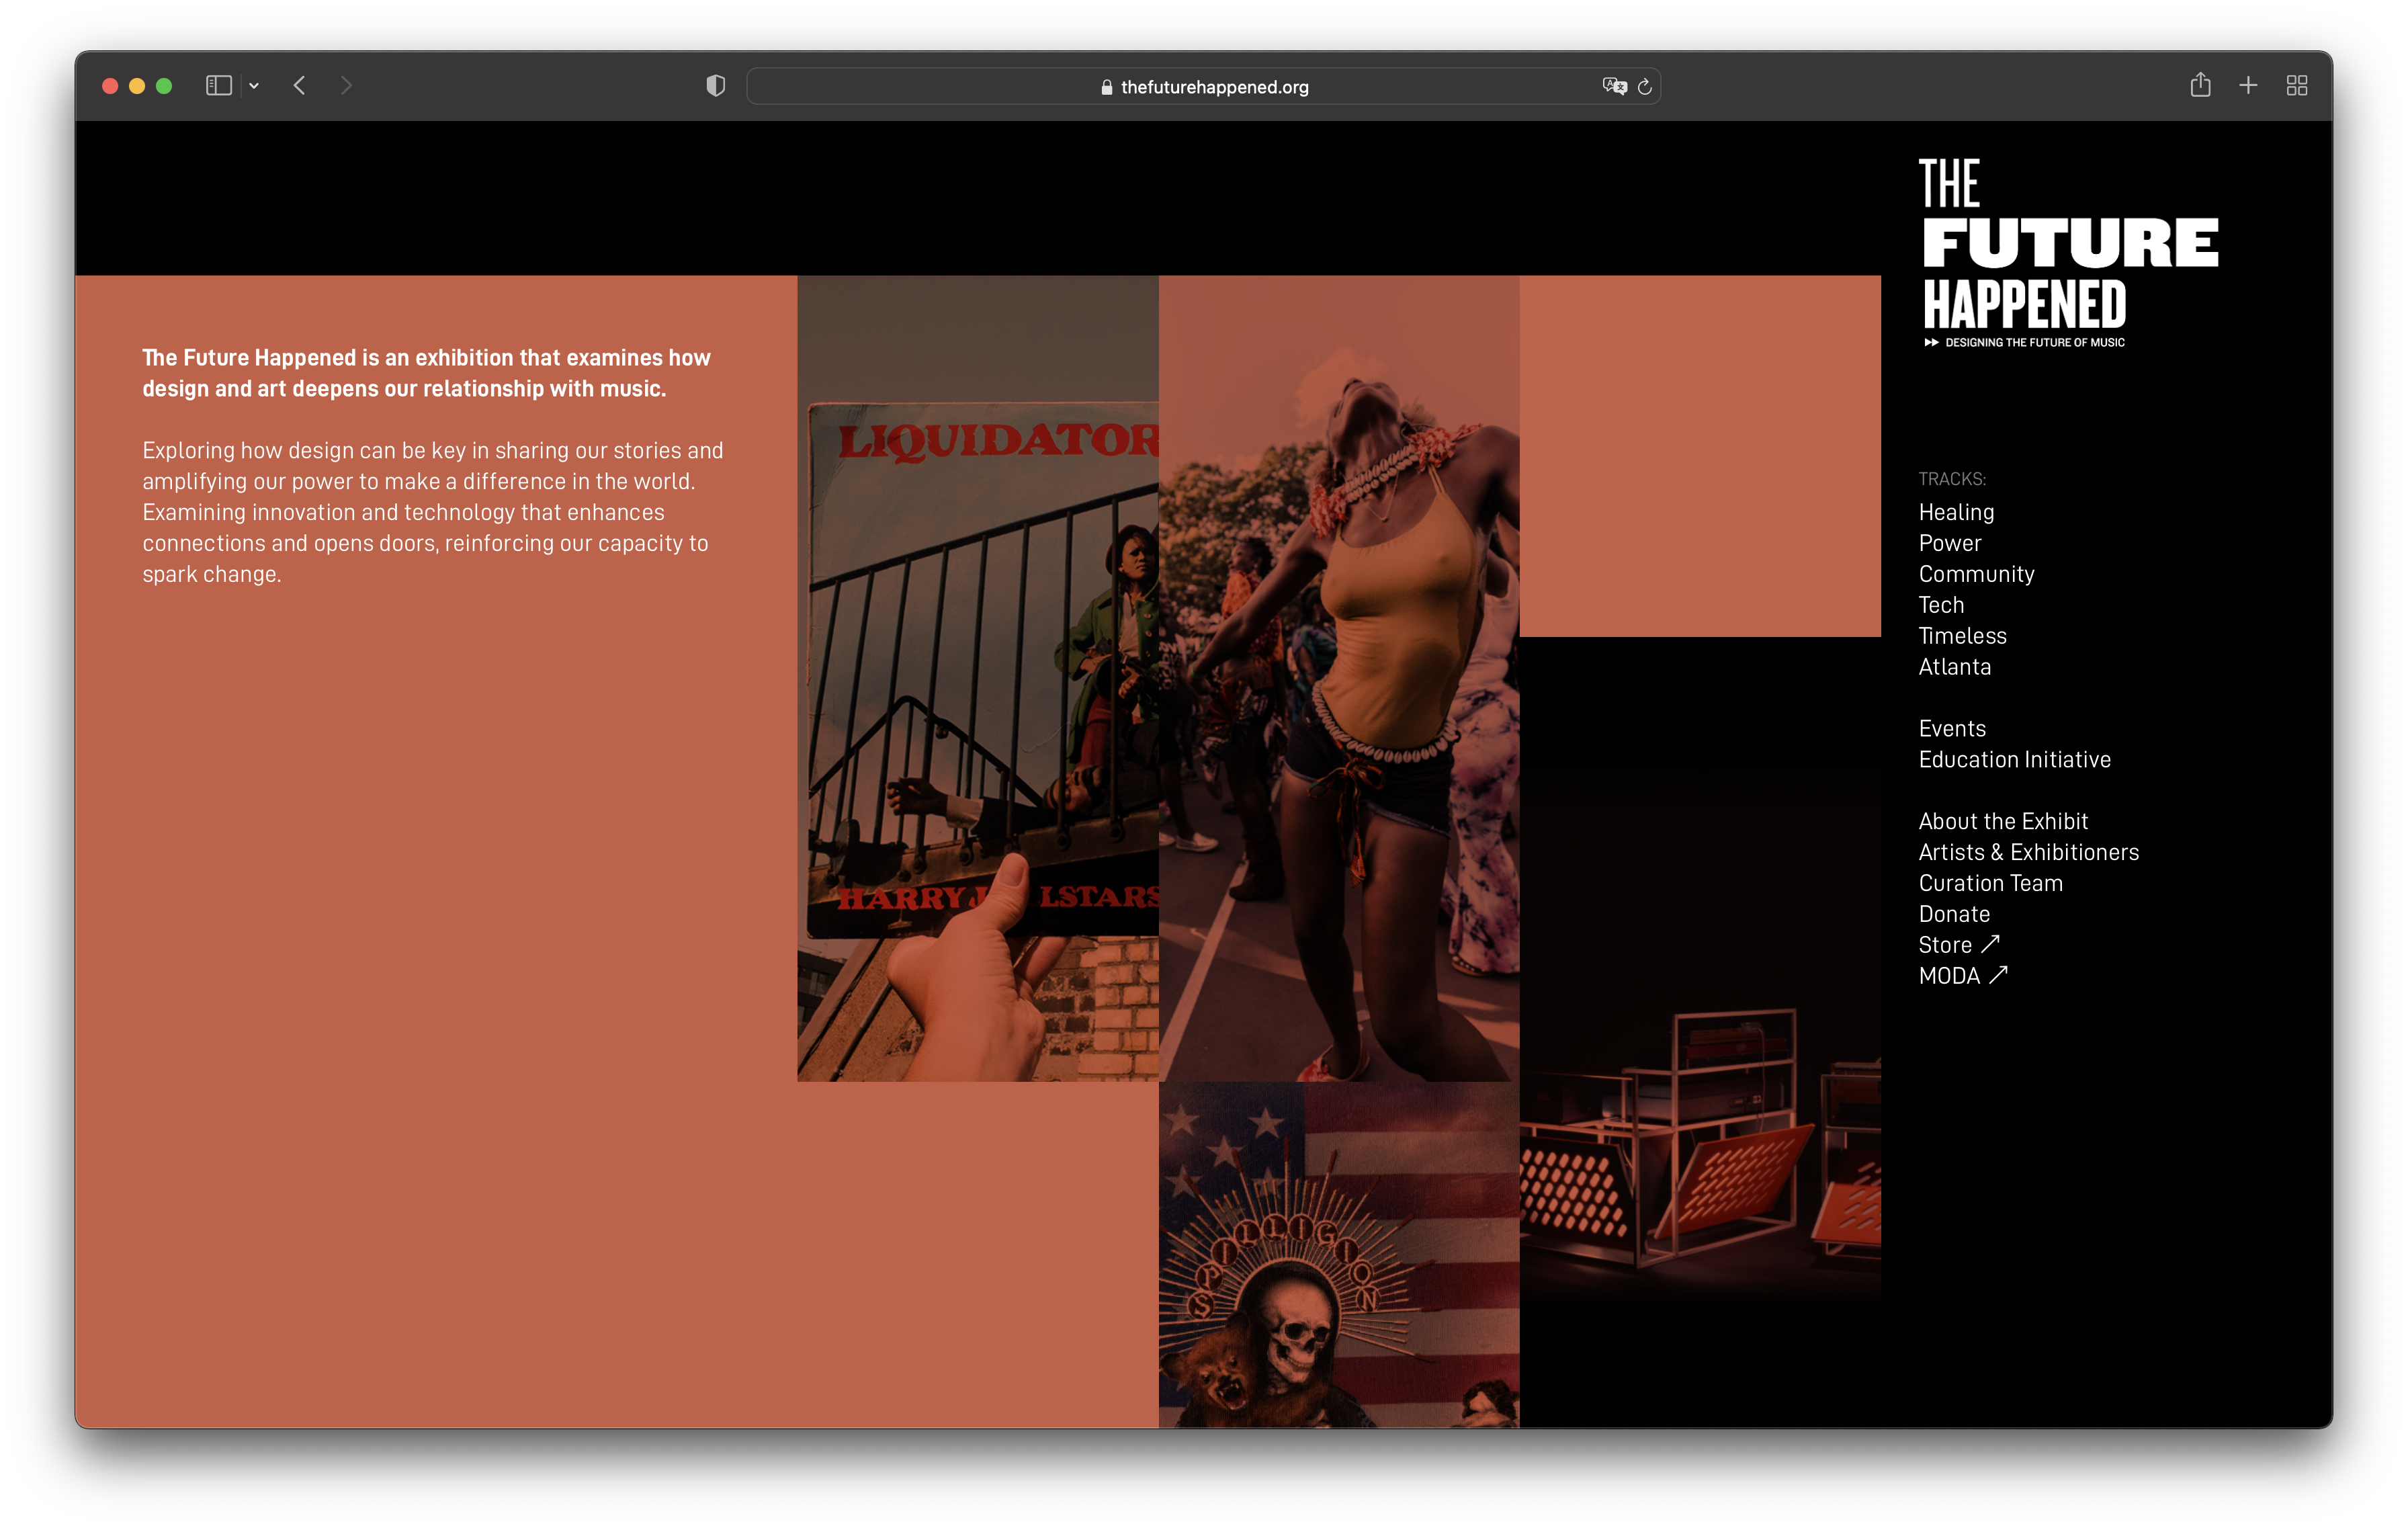Click the sidebar toggle icon
The height and width of the screenshot is (1528, 2408).
coord(218,86)
